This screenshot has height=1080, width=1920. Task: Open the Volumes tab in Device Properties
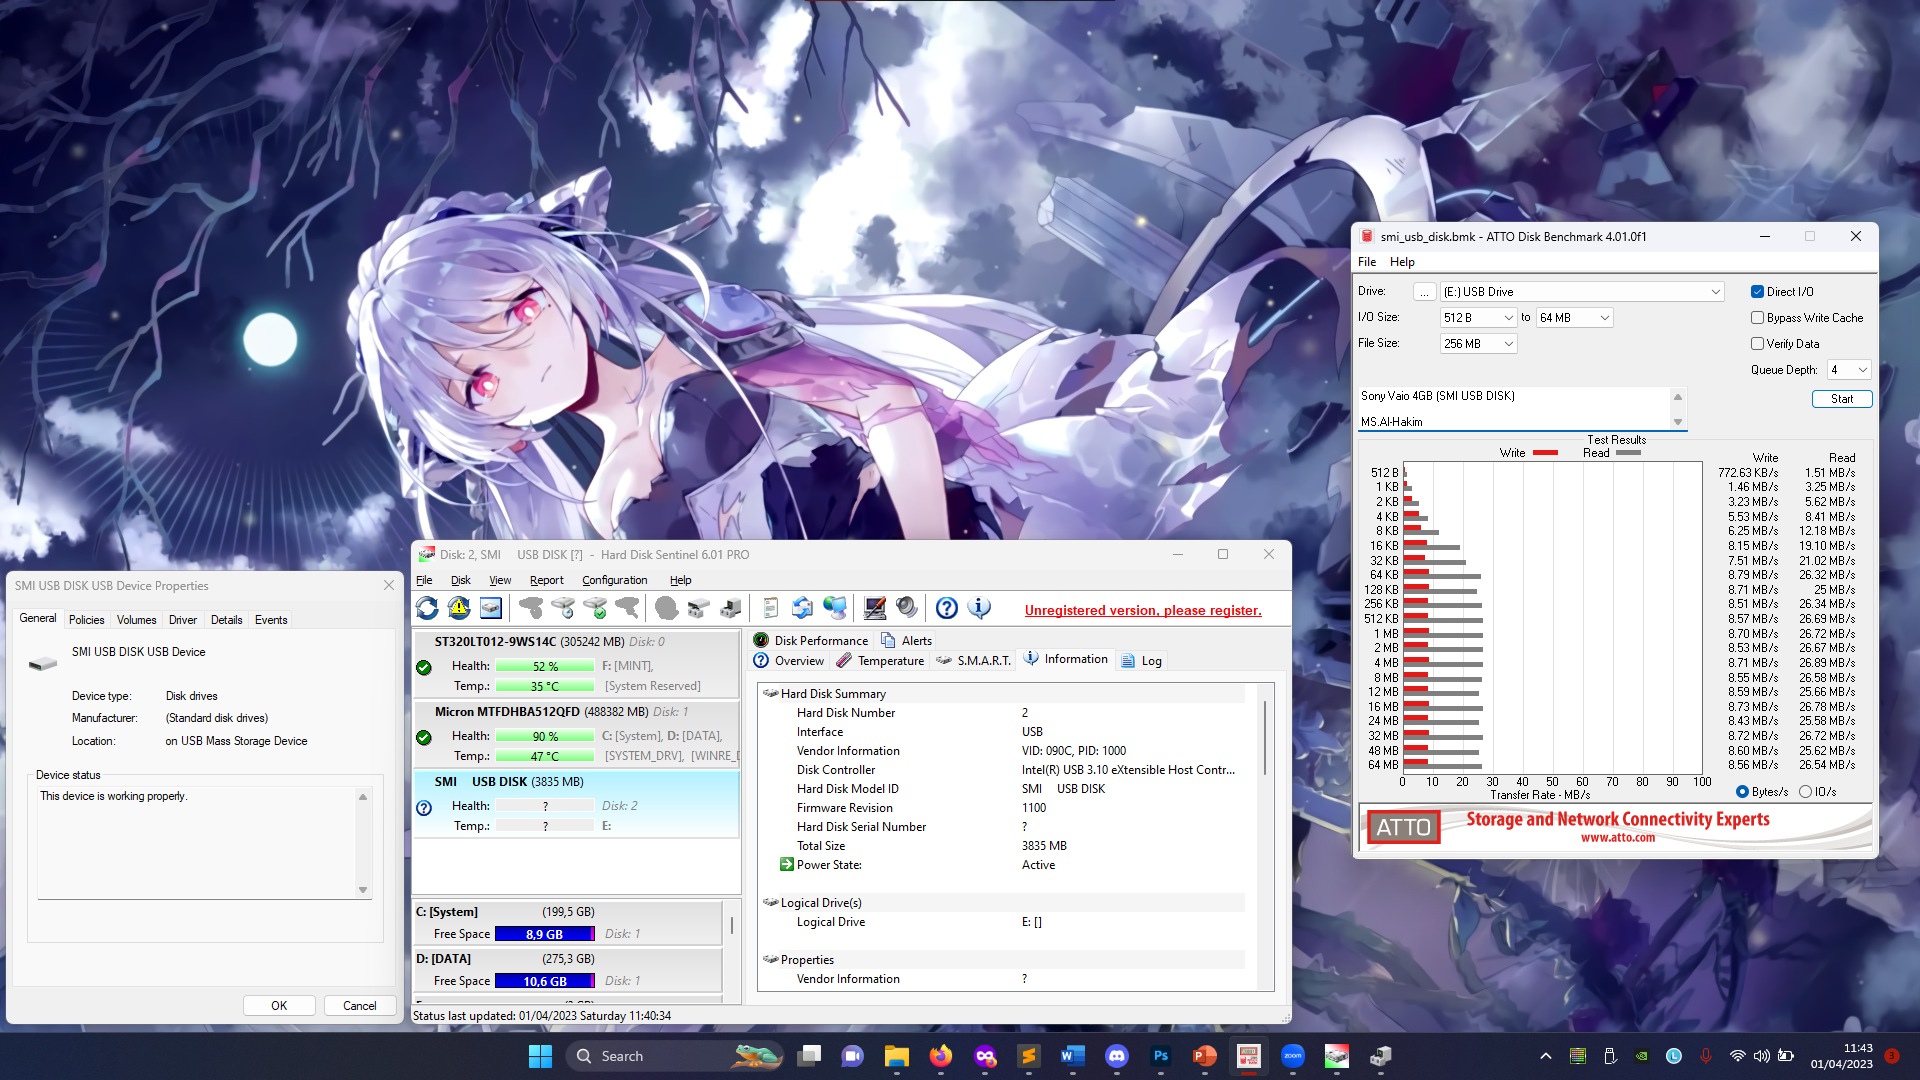[x=137, y=620]
